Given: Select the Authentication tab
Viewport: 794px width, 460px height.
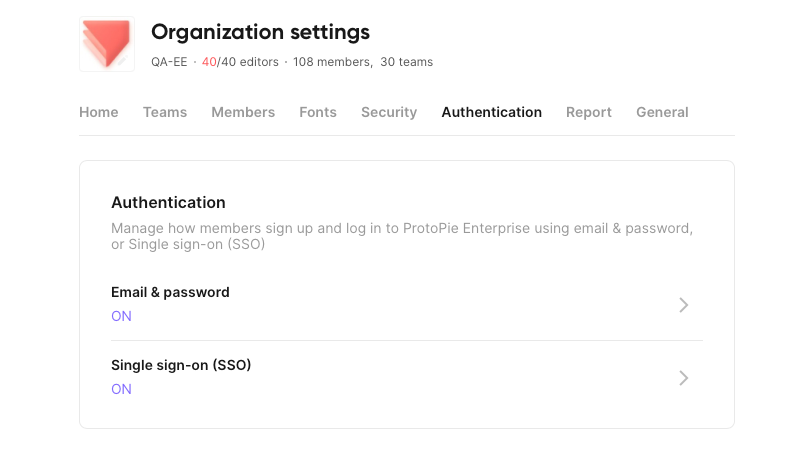Looking at the screenshot, I should [x=492, y=112].
